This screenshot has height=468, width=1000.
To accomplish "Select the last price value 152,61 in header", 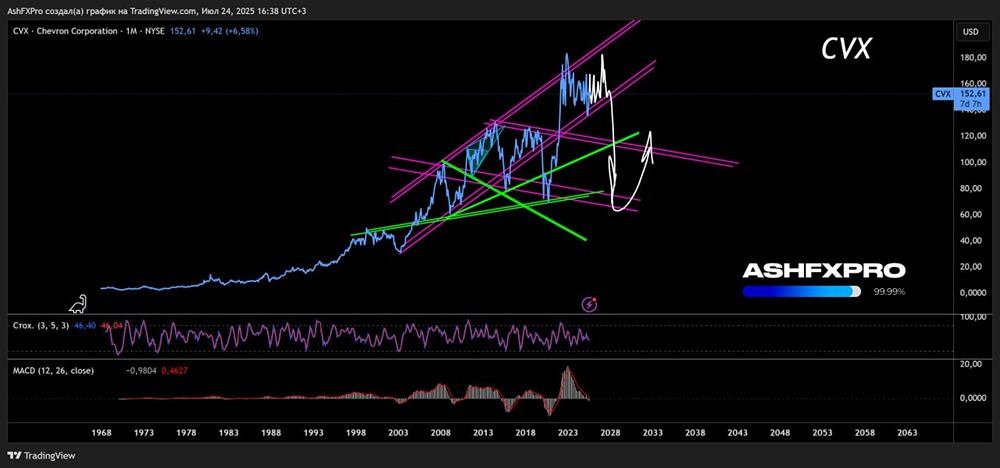I will (x=182, y=31).
